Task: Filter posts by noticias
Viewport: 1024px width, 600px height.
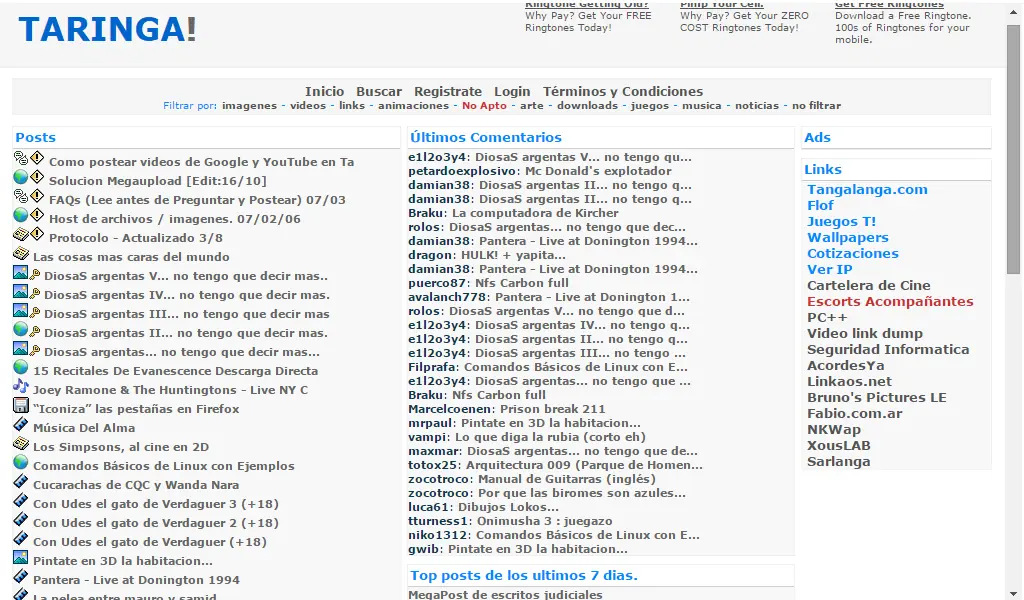Action: coord(757,106)
